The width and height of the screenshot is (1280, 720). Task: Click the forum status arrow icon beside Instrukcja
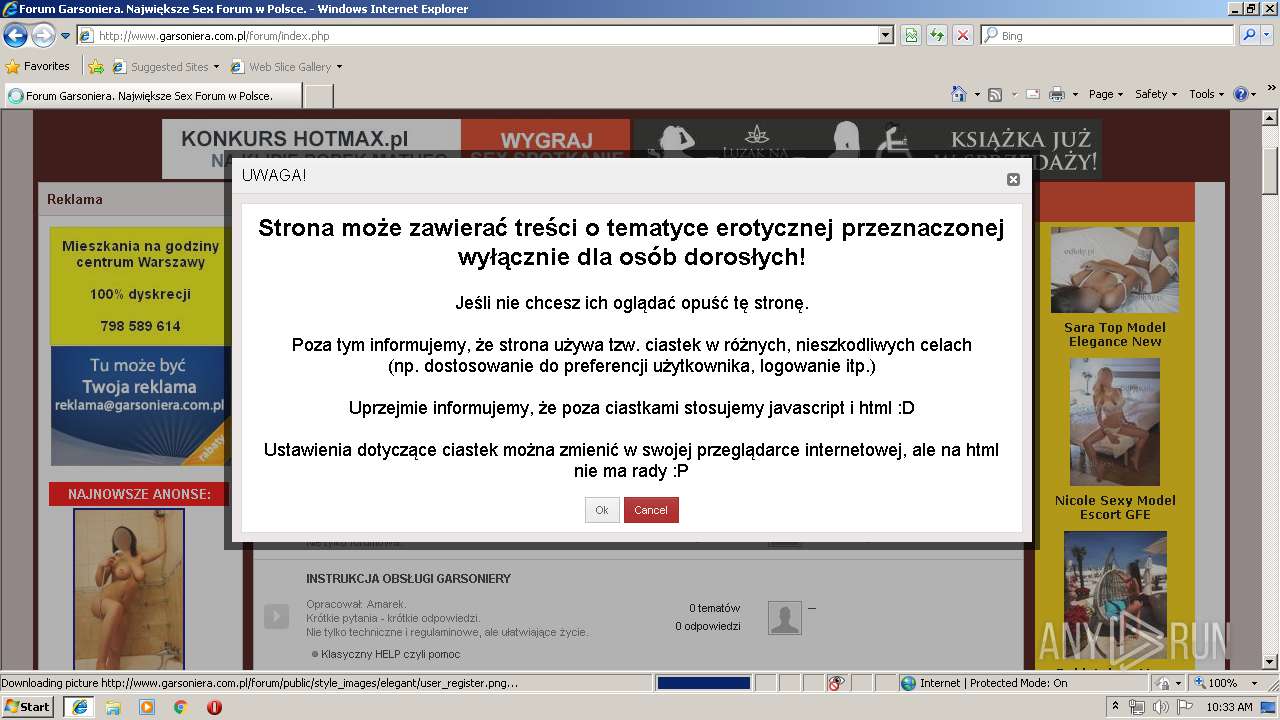click(276, 617)
